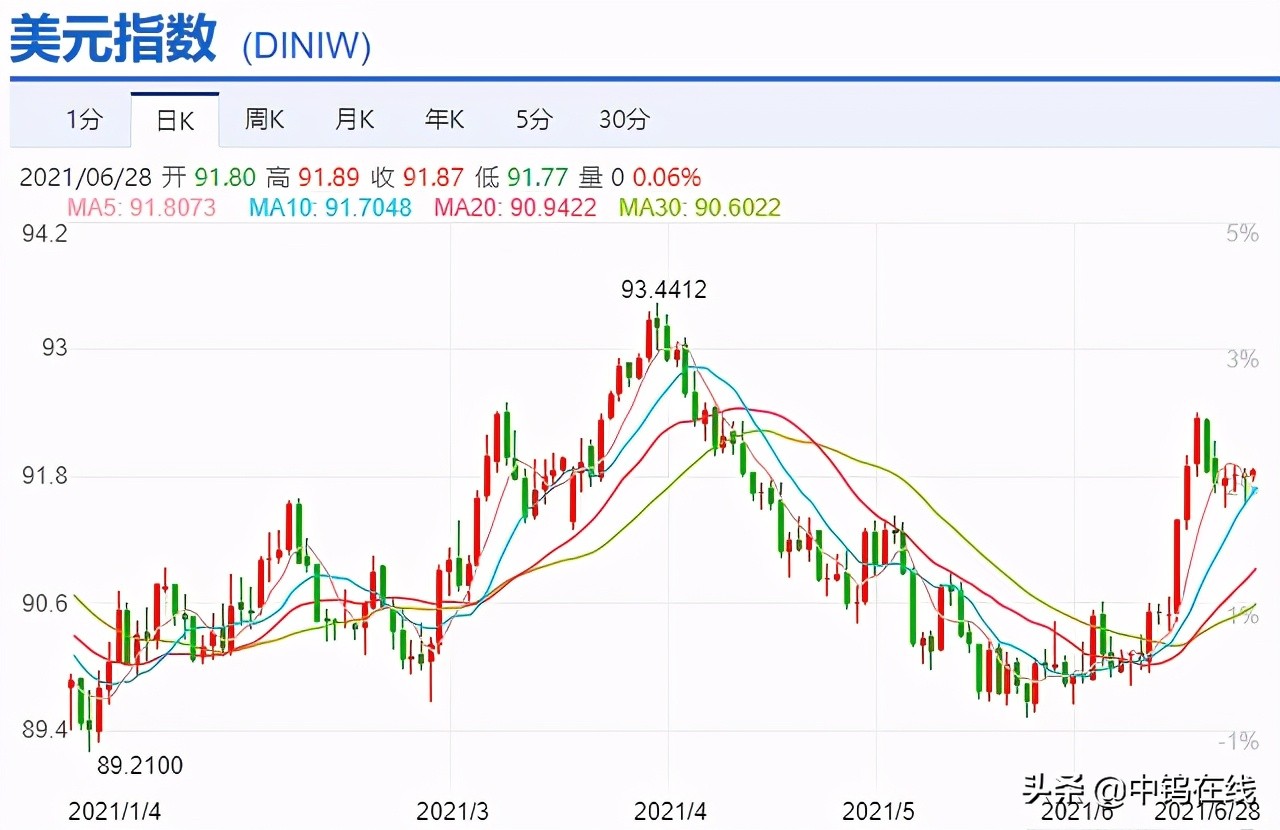Image resolution: width=1280 pixels, height=830 pixels.
Task: Click the MA10: 91.7048 legend label
Action: click(330, 208)
